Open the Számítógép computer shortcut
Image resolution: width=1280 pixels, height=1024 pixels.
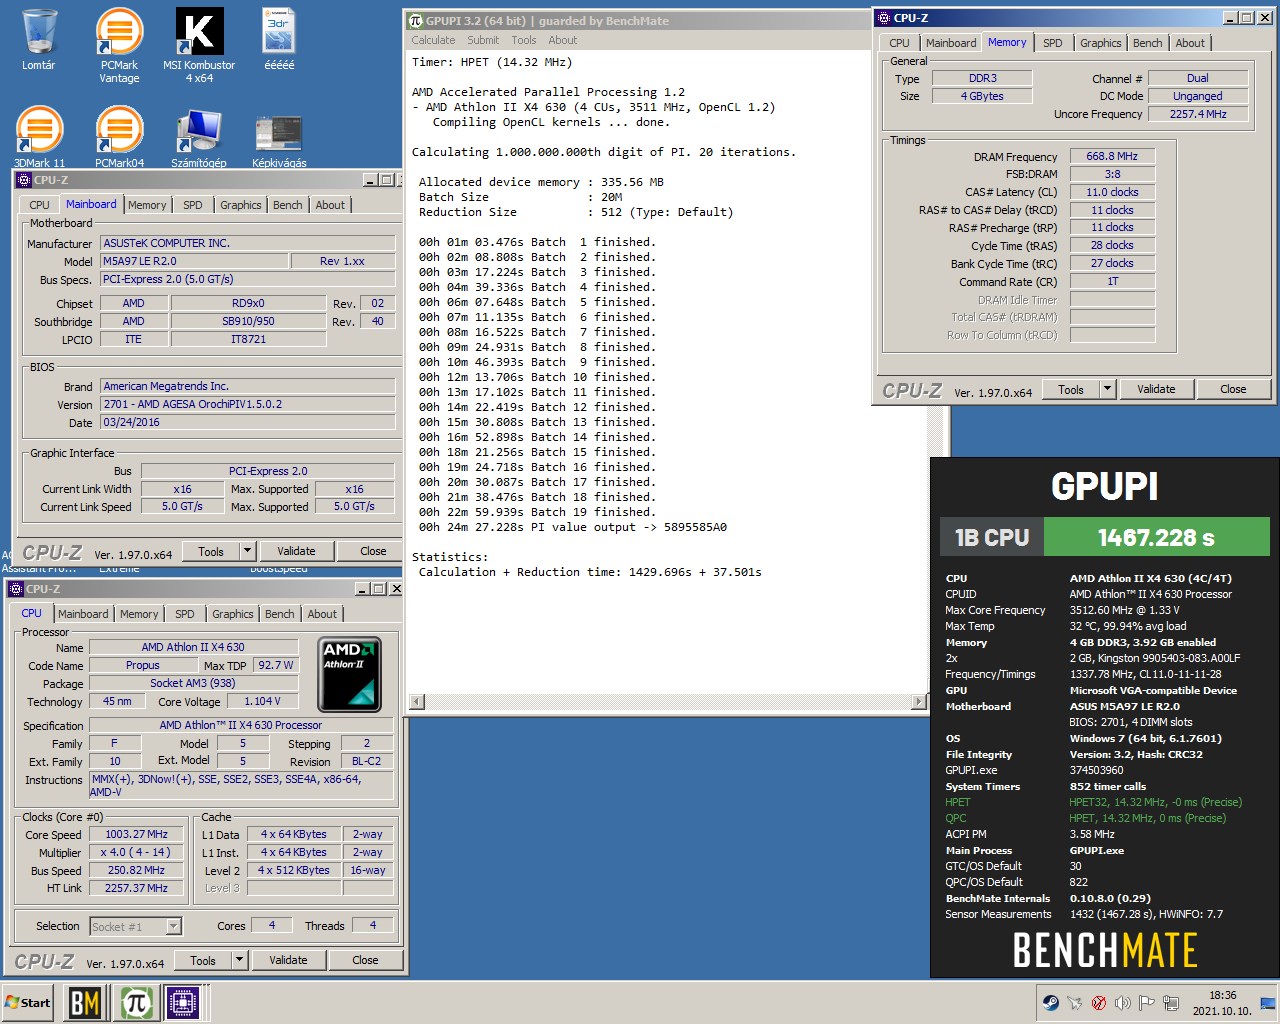[199, 136]
